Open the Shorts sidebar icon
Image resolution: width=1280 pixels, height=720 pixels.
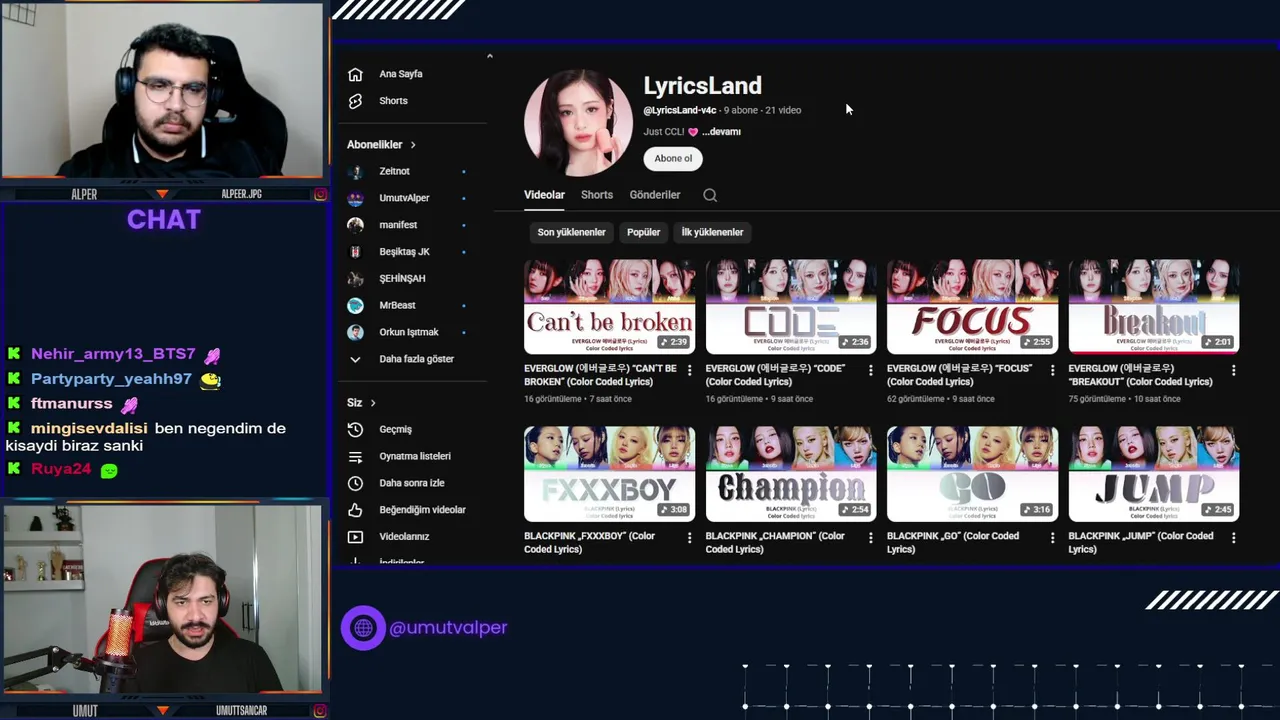tap(355, 101)
